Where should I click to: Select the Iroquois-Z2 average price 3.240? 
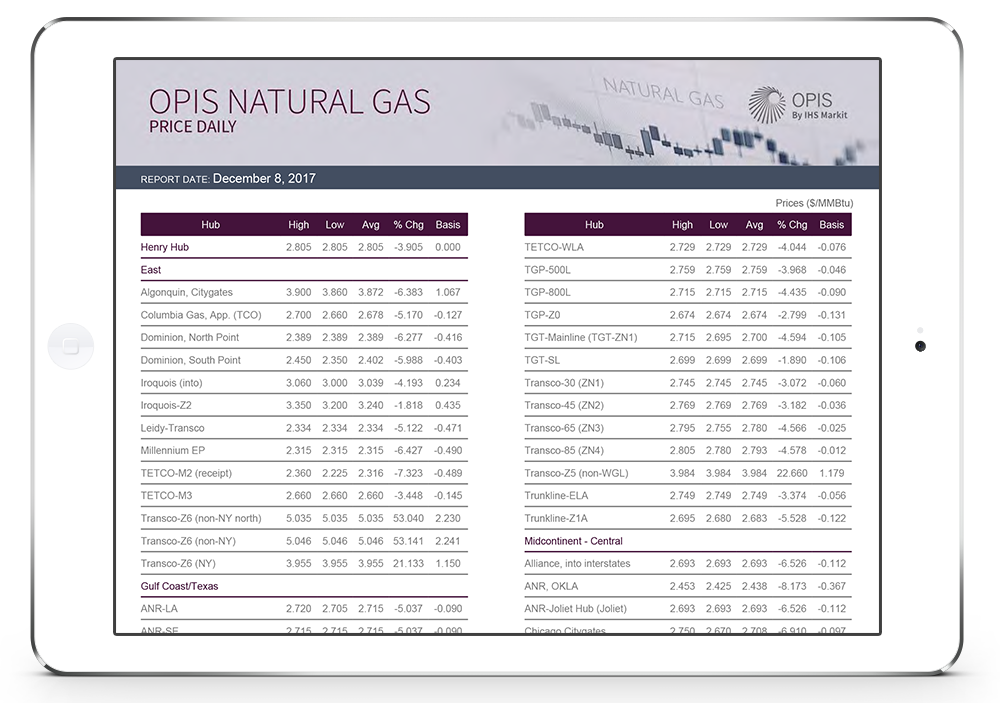click(x=371, y=405)
